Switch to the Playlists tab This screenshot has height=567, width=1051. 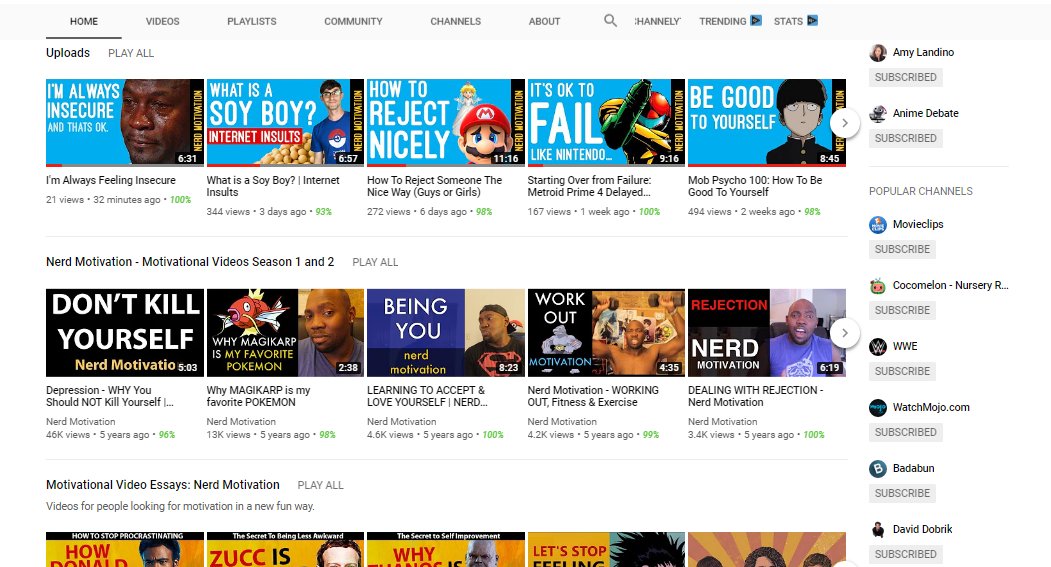coord(251,21)
